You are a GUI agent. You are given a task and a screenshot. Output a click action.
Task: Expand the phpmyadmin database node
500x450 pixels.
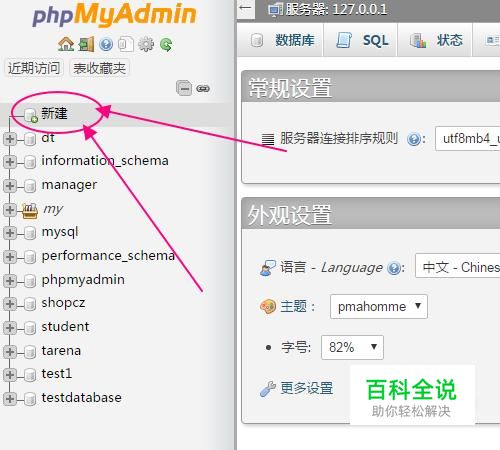point(10,281)
